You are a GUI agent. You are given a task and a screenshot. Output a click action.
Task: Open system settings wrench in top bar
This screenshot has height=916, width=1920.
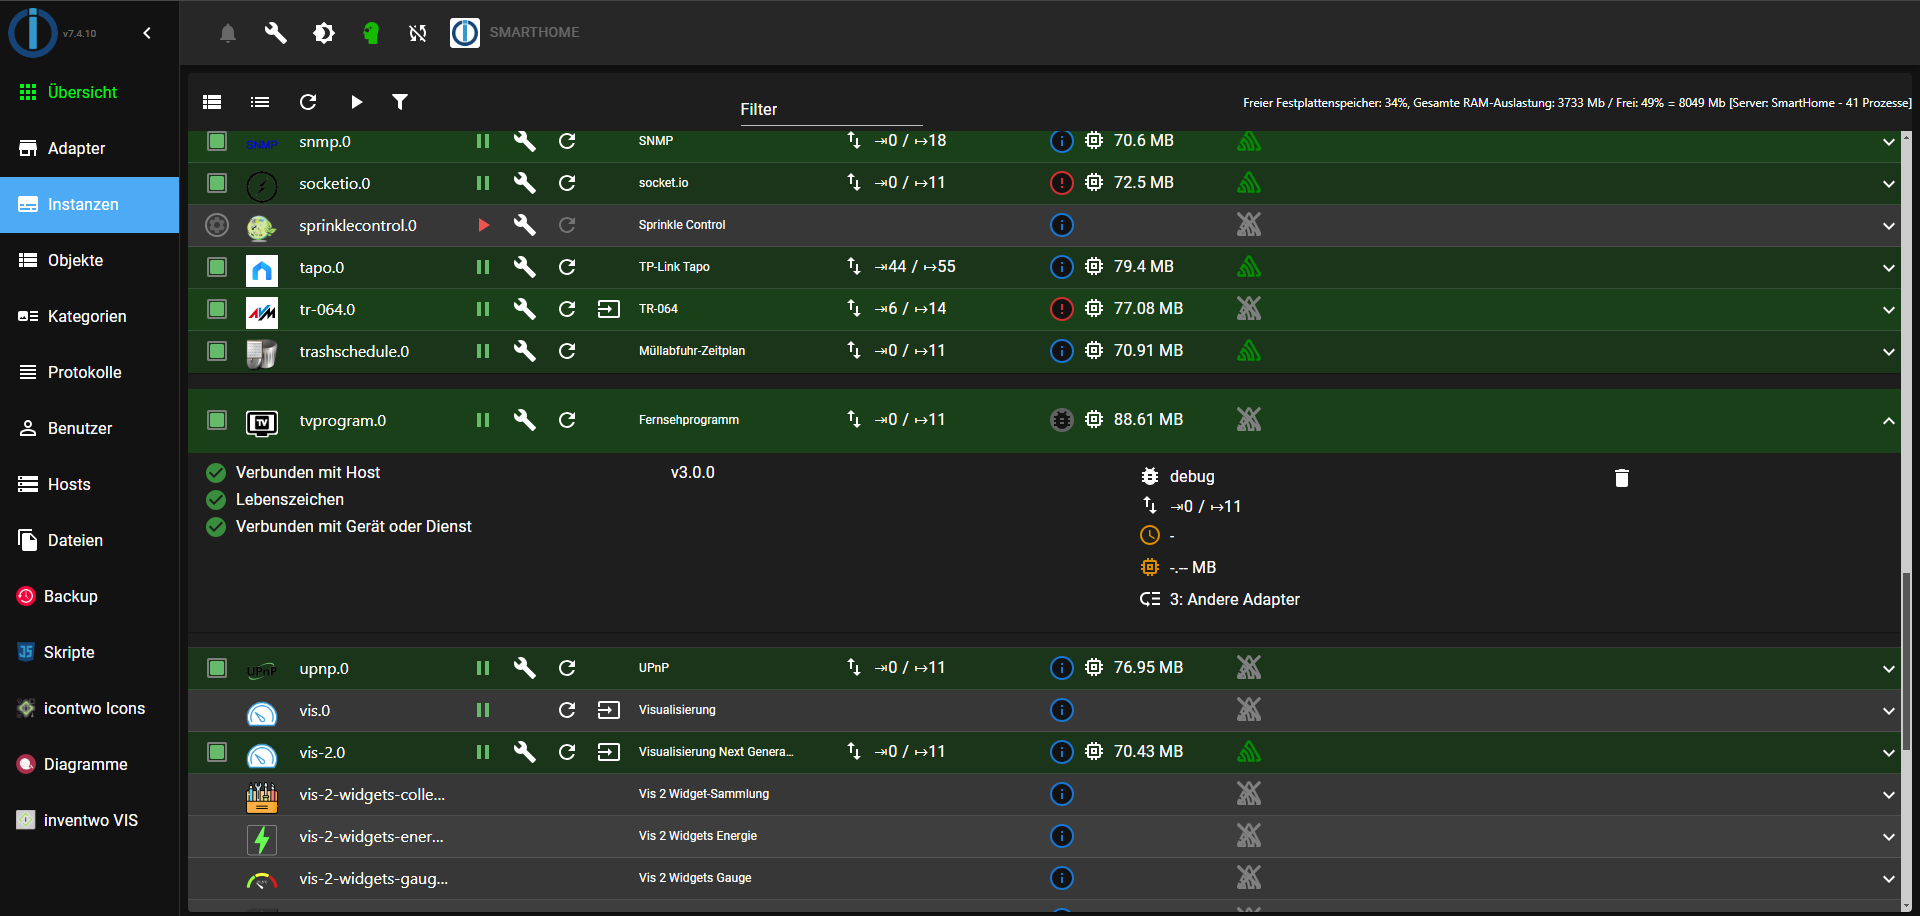[275, 33]
